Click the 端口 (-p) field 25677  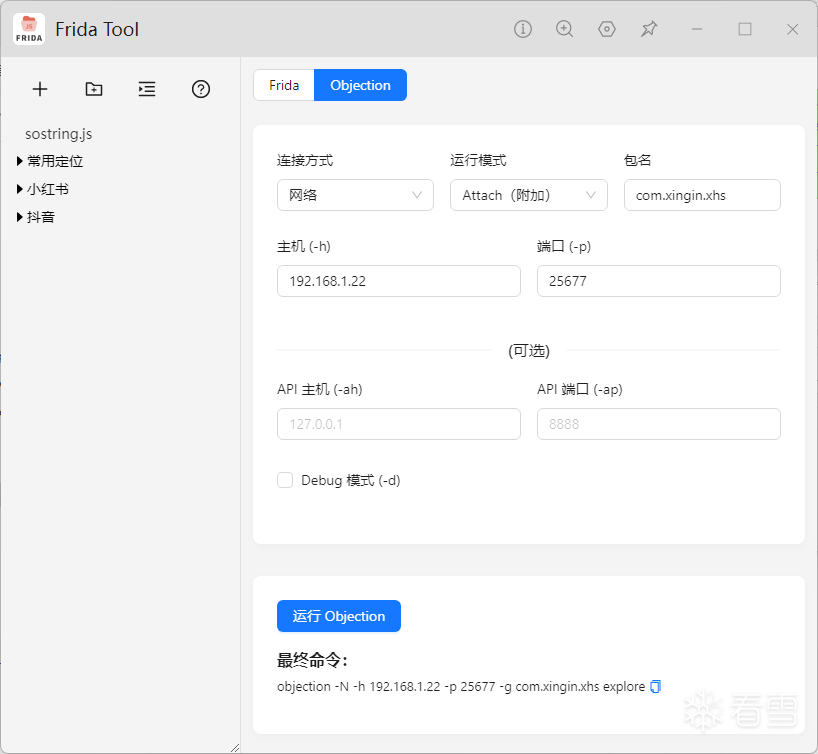659,281
